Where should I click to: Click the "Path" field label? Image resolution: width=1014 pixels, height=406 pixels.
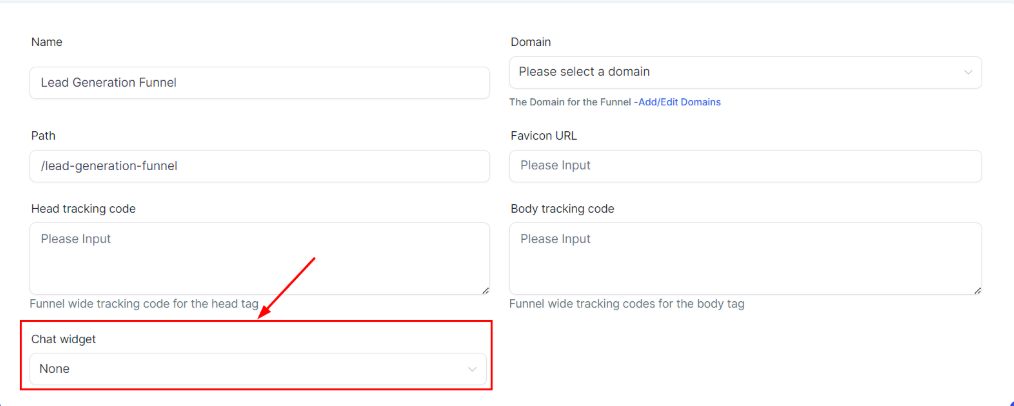point(44,135)
